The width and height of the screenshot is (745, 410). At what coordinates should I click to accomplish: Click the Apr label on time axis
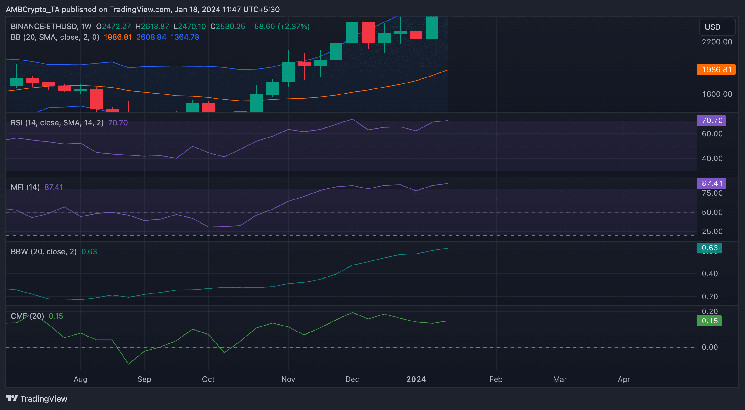(x=624, y=380)
